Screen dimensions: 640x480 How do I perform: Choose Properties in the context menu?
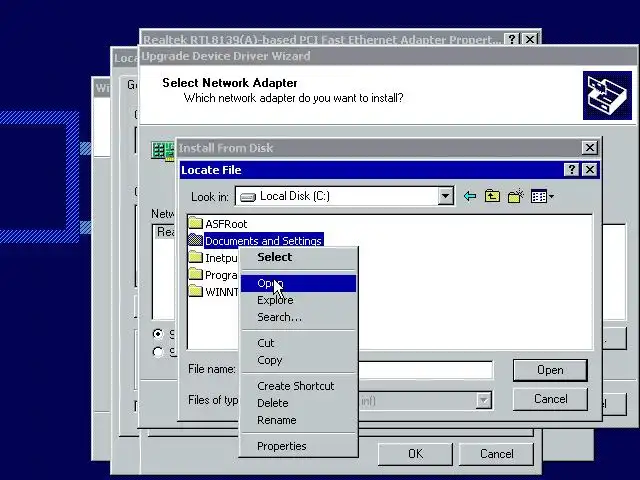298,446
